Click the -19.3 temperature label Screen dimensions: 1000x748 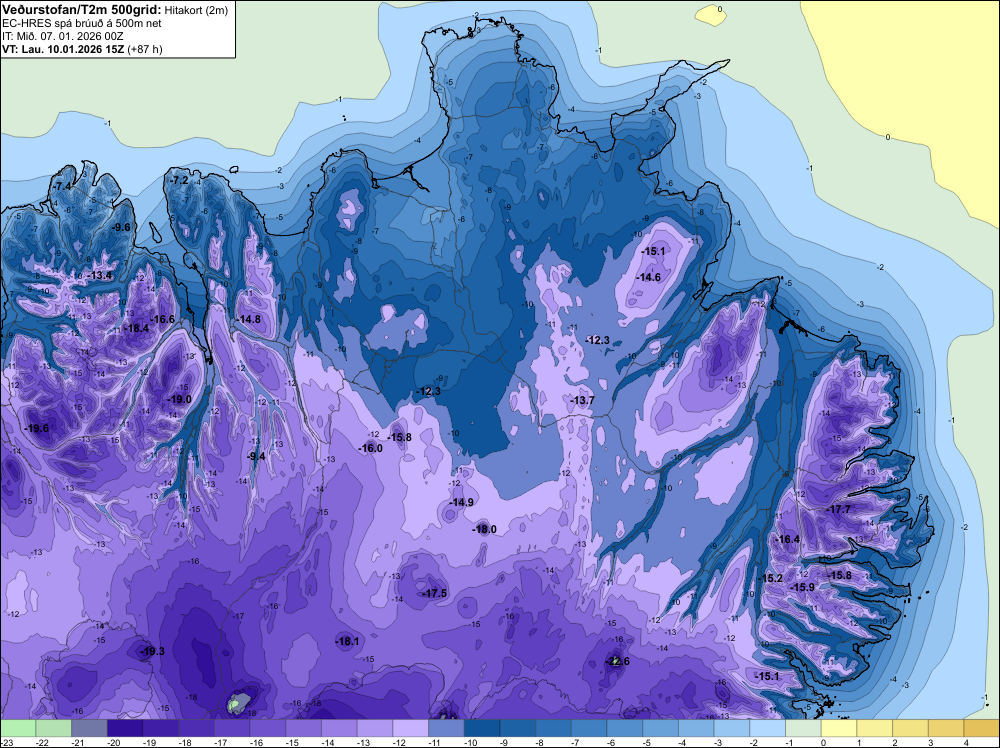(152, 651)
